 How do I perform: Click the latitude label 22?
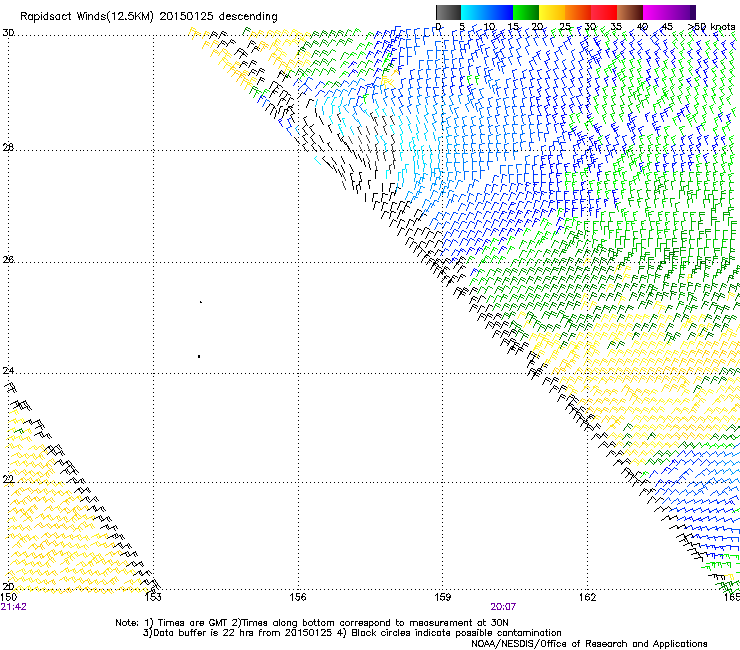(x=8, y=479)
